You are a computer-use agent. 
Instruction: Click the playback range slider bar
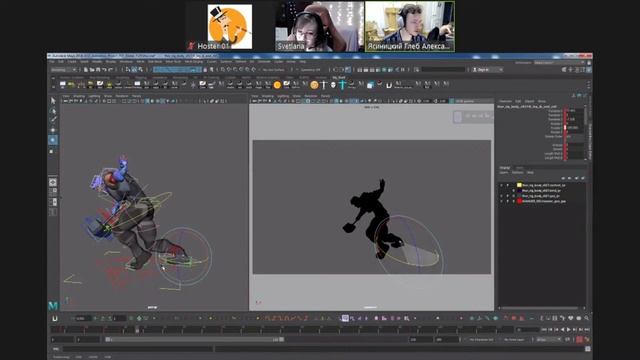pyautogui.click(x=194, y=340)
